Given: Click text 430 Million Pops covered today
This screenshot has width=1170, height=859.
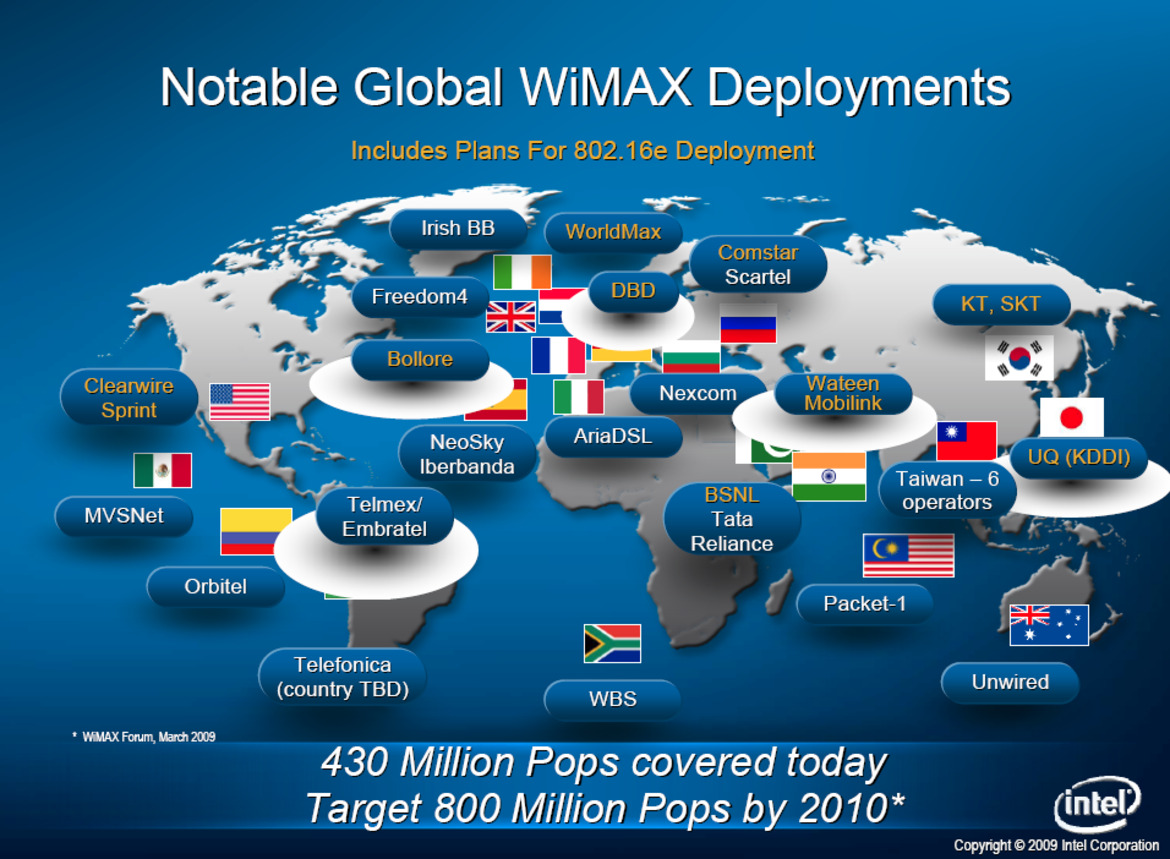Looking at the screenshot, I should click(604, 763).
